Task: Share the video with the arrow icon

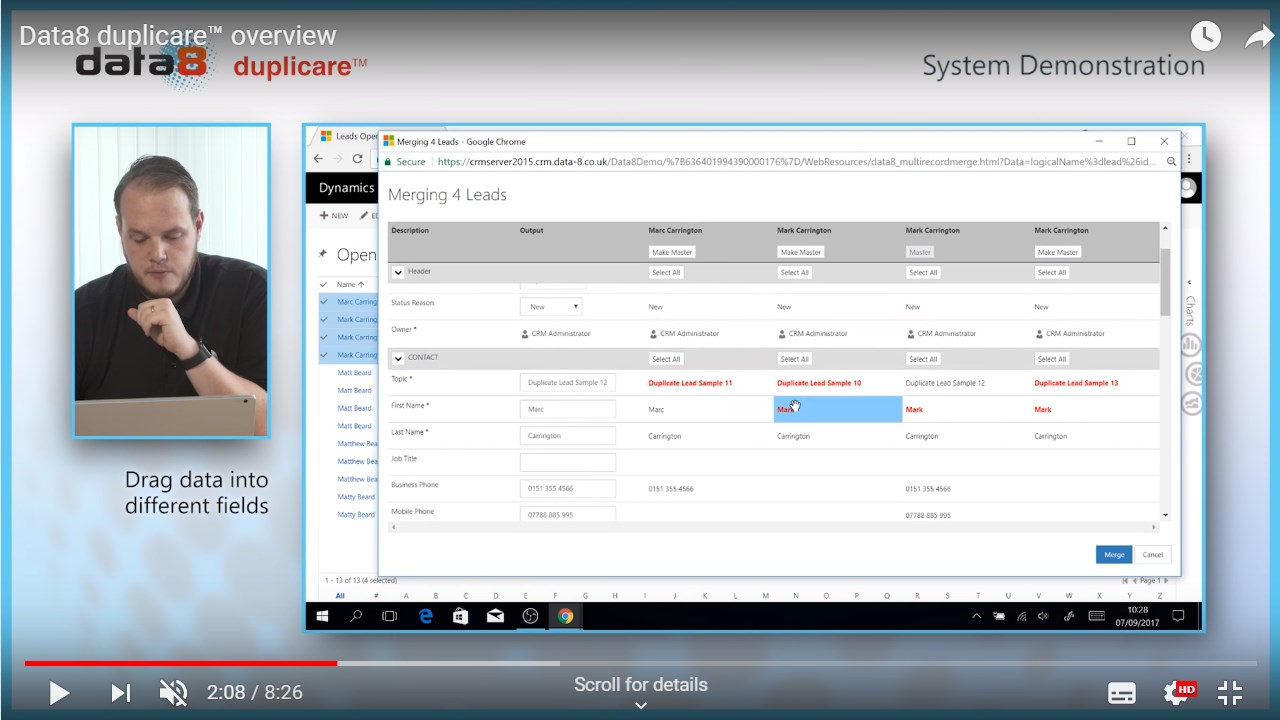Action: click(x=1259, y=37)
